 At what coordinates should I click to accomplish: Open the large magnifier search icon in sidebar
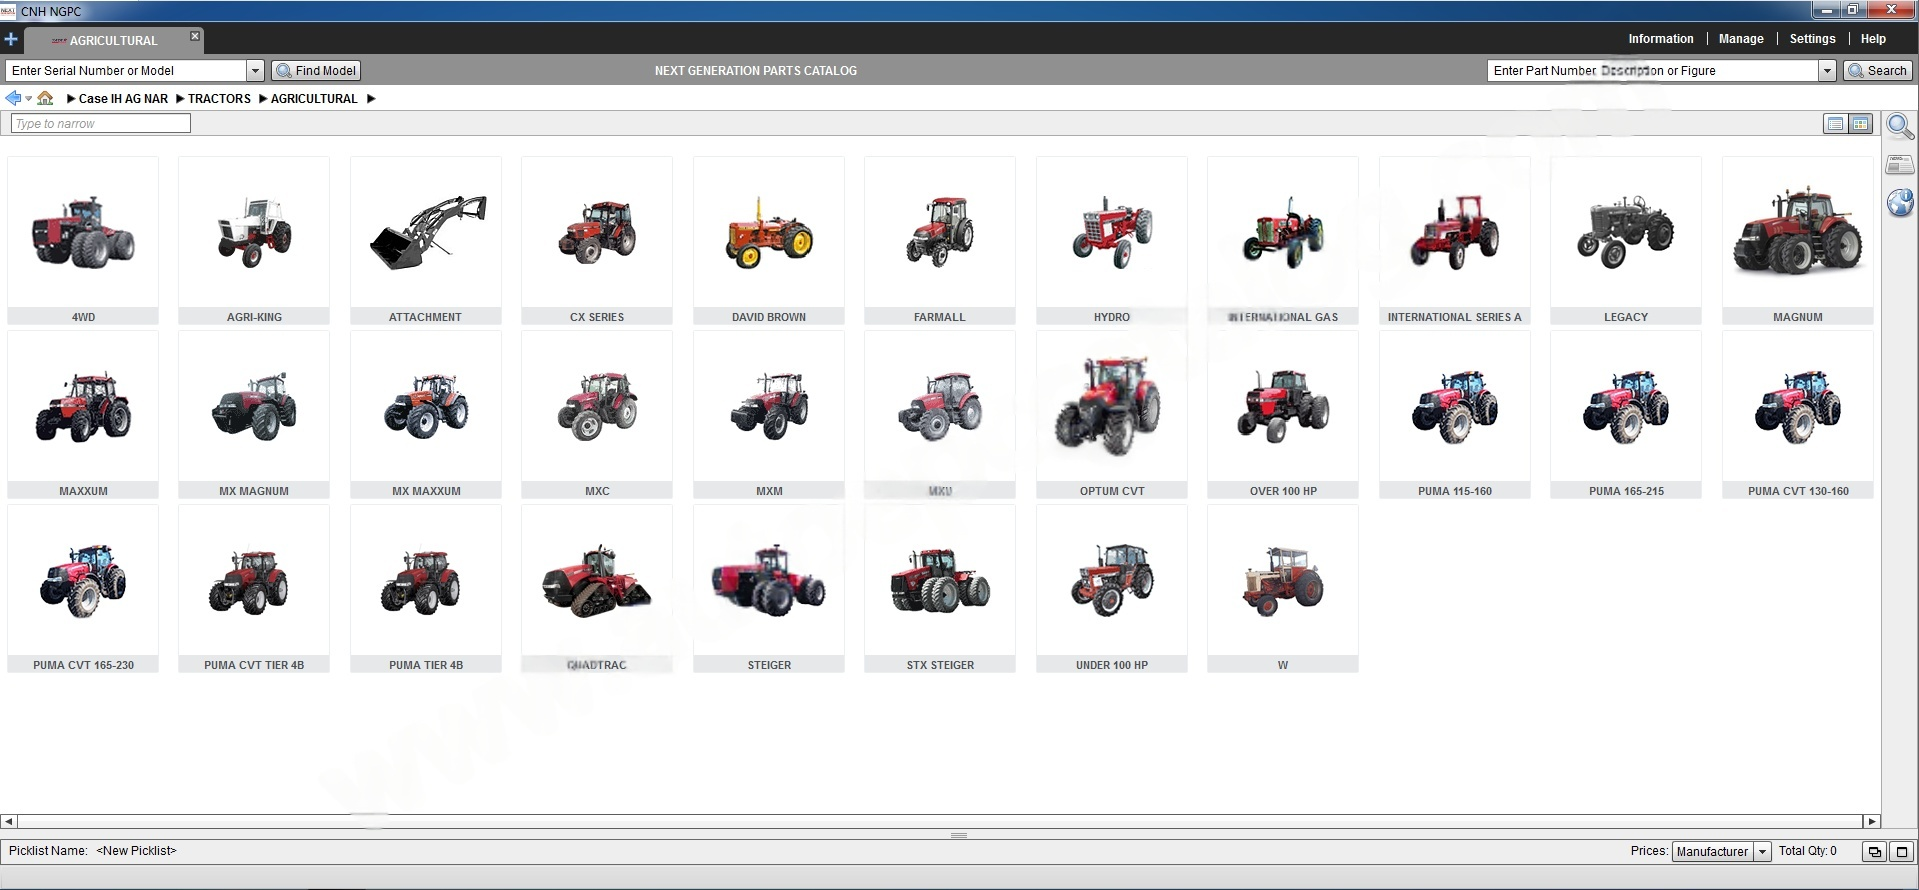pyautogui.click(x=1899, y=127)
